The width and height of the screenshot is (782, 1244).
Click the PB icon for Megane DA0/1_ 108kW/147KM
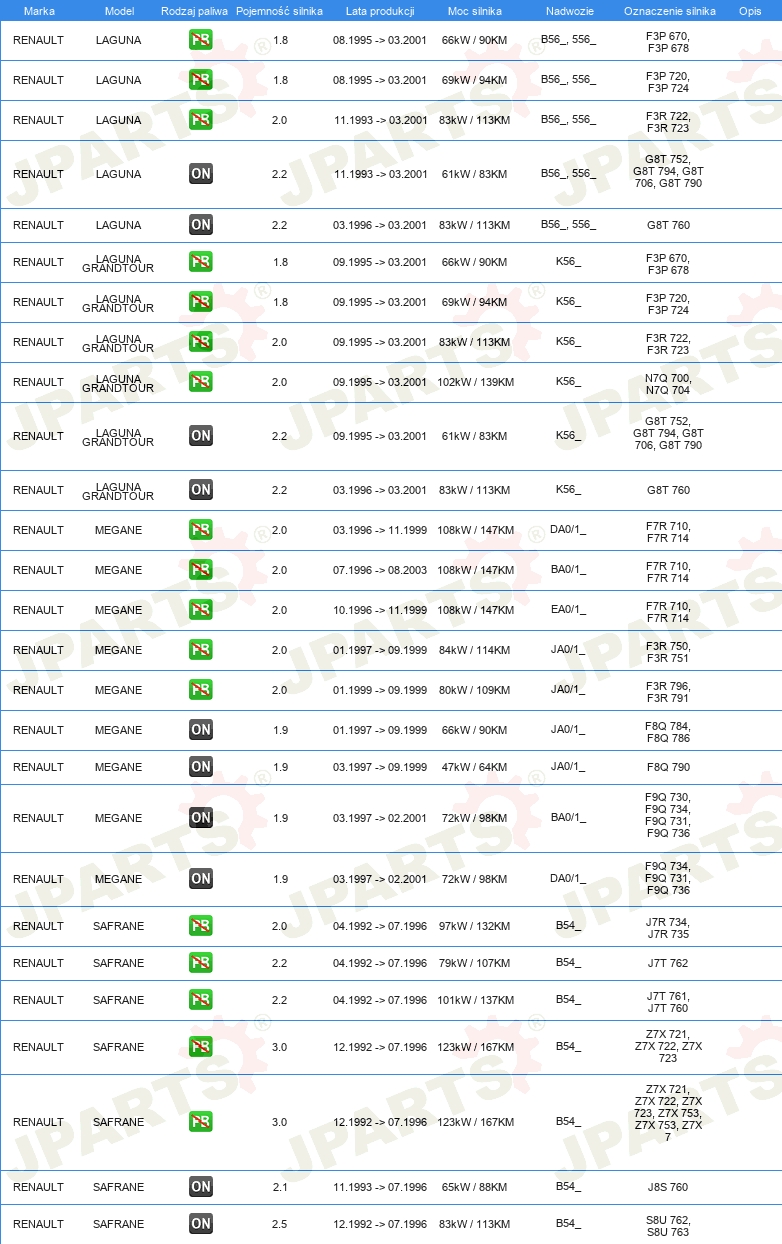point(201,530)
